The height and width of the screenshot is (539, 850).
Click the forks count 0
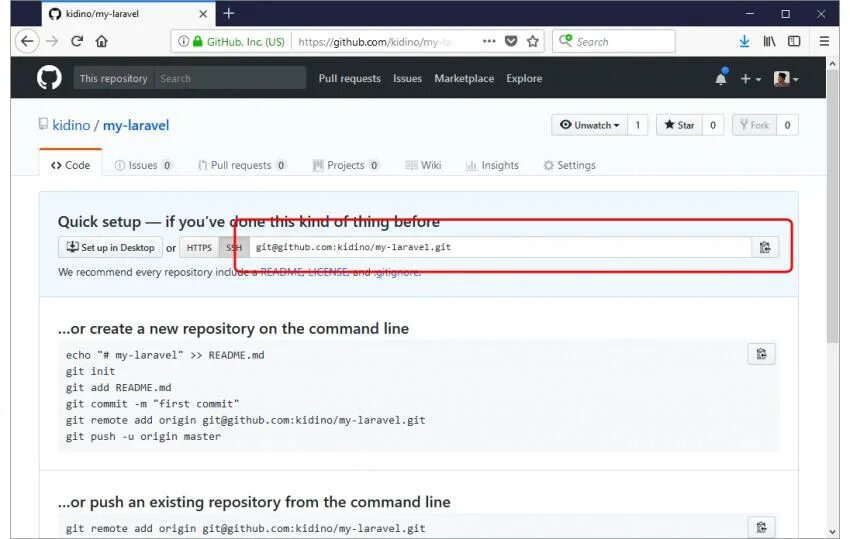coord(787,125)
